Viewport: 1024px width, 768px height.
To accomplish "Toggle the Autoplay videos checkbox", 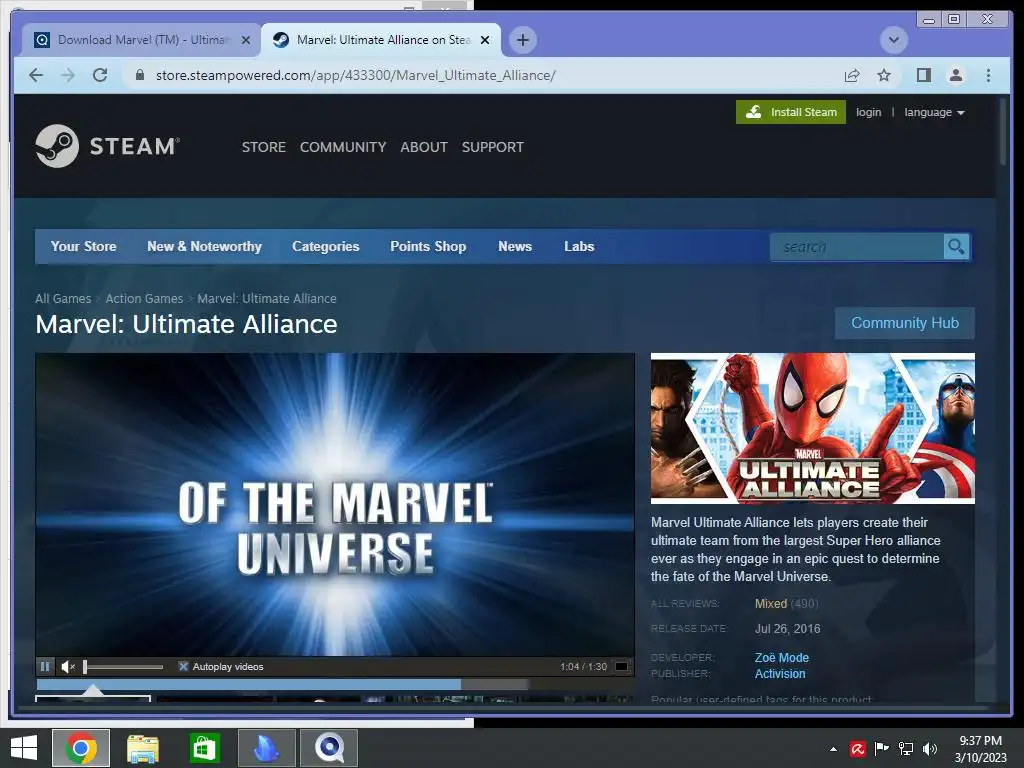I will [x=184, y=667].
